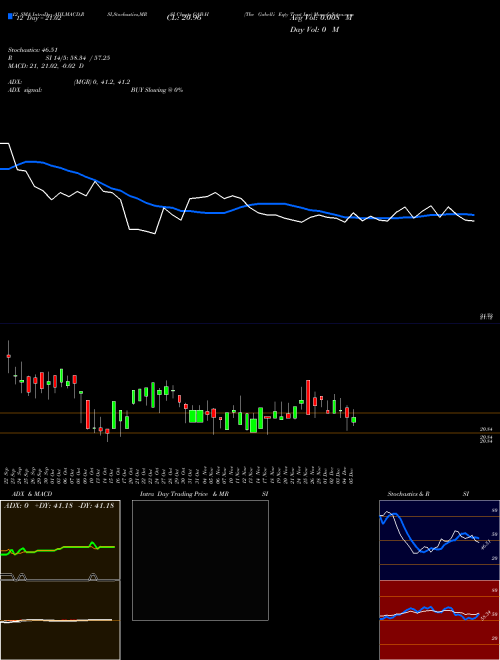Click the 'Stochastics & R SI' panel title
Image resolution: width=500 pixels, height=660 pixels.
428,494
